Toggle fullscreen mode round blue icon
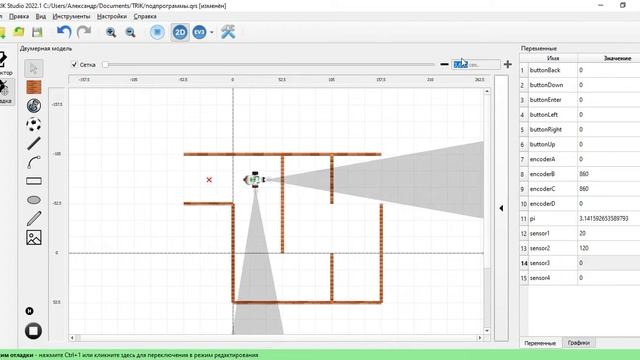Viewport: 640px width, 360px height. coord(157,32)
